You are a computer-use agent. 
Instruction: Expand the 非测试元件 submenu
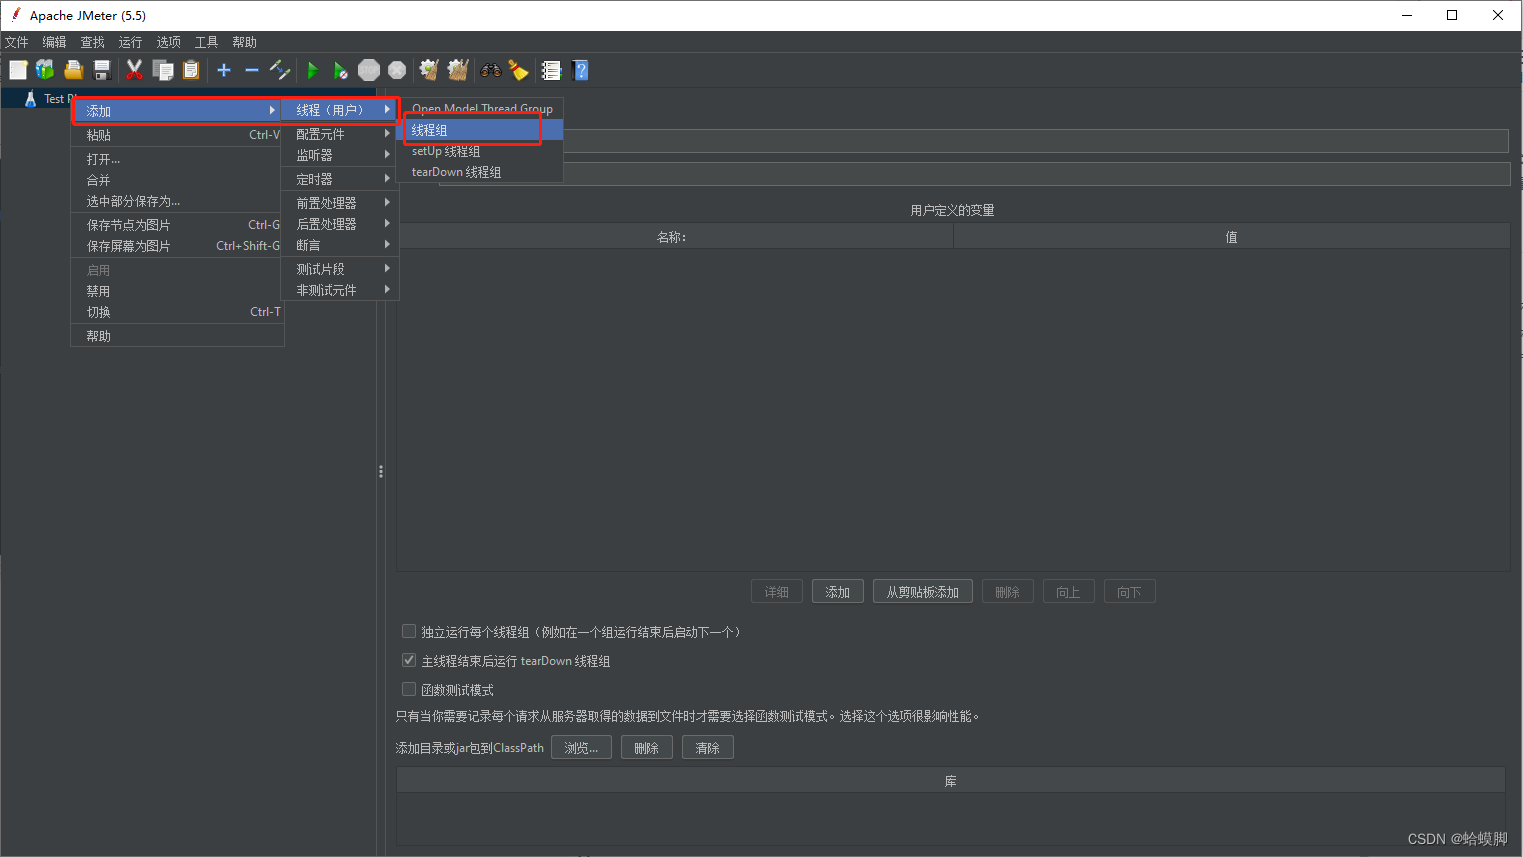pos(340,290)
